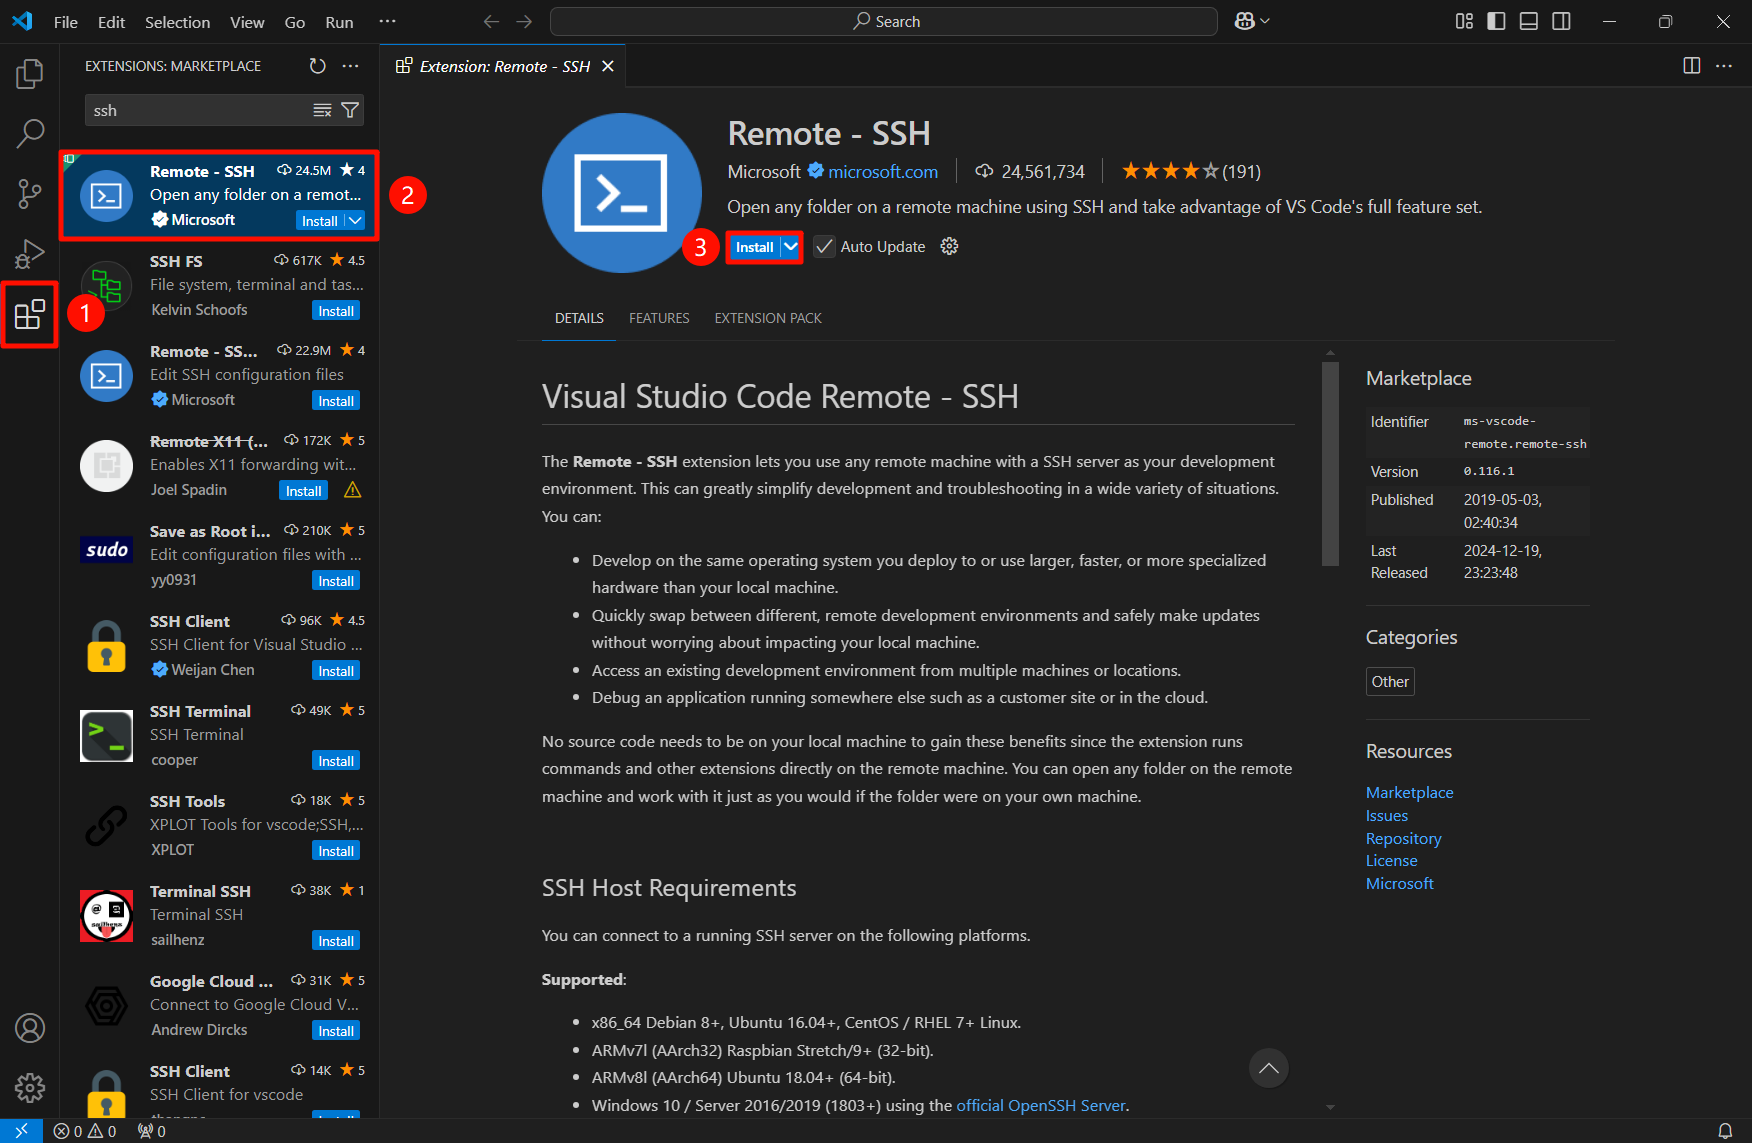The image size is (1752, 1143).
Task: Expand the Install dropdown arrow on extension page
Action: point(791,247)
